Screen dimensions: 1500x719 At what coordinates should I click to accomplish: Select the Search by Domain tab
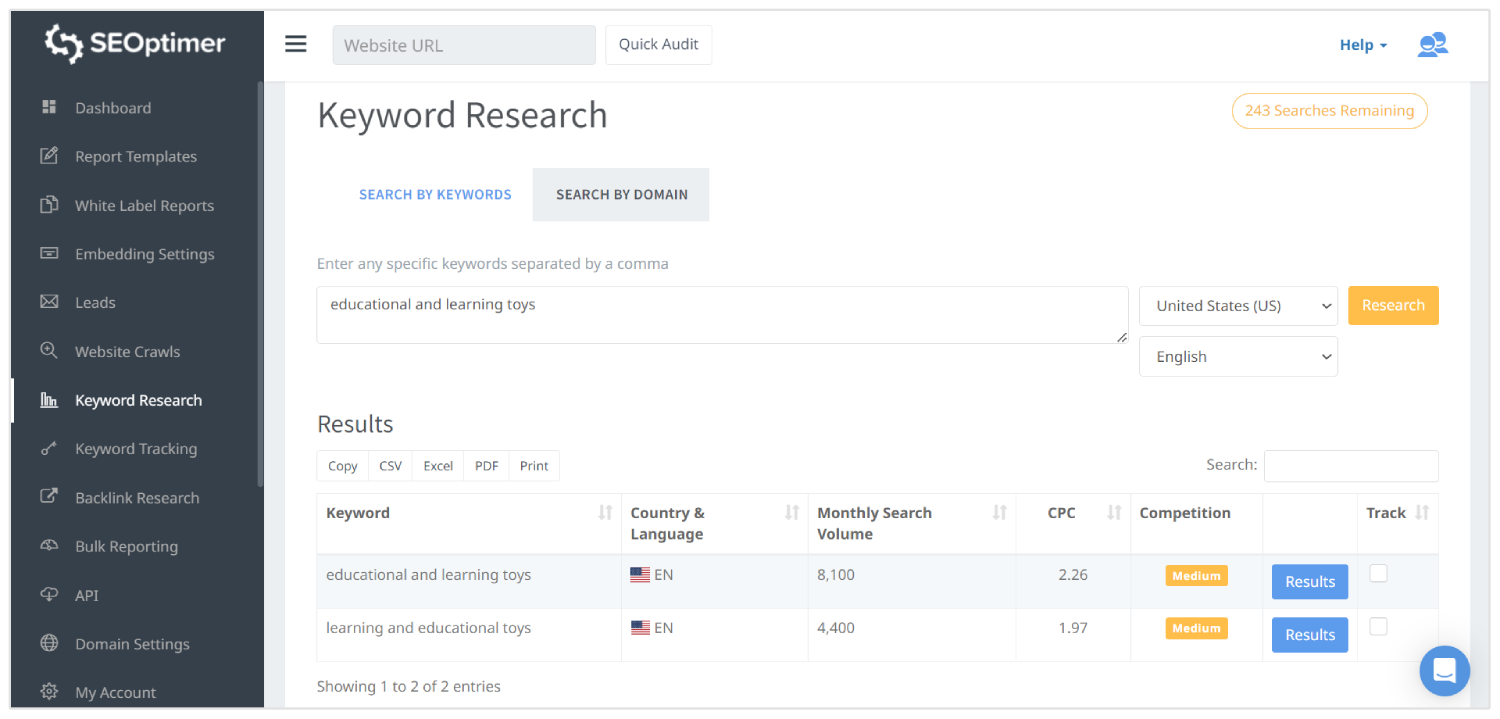[620, 194]
